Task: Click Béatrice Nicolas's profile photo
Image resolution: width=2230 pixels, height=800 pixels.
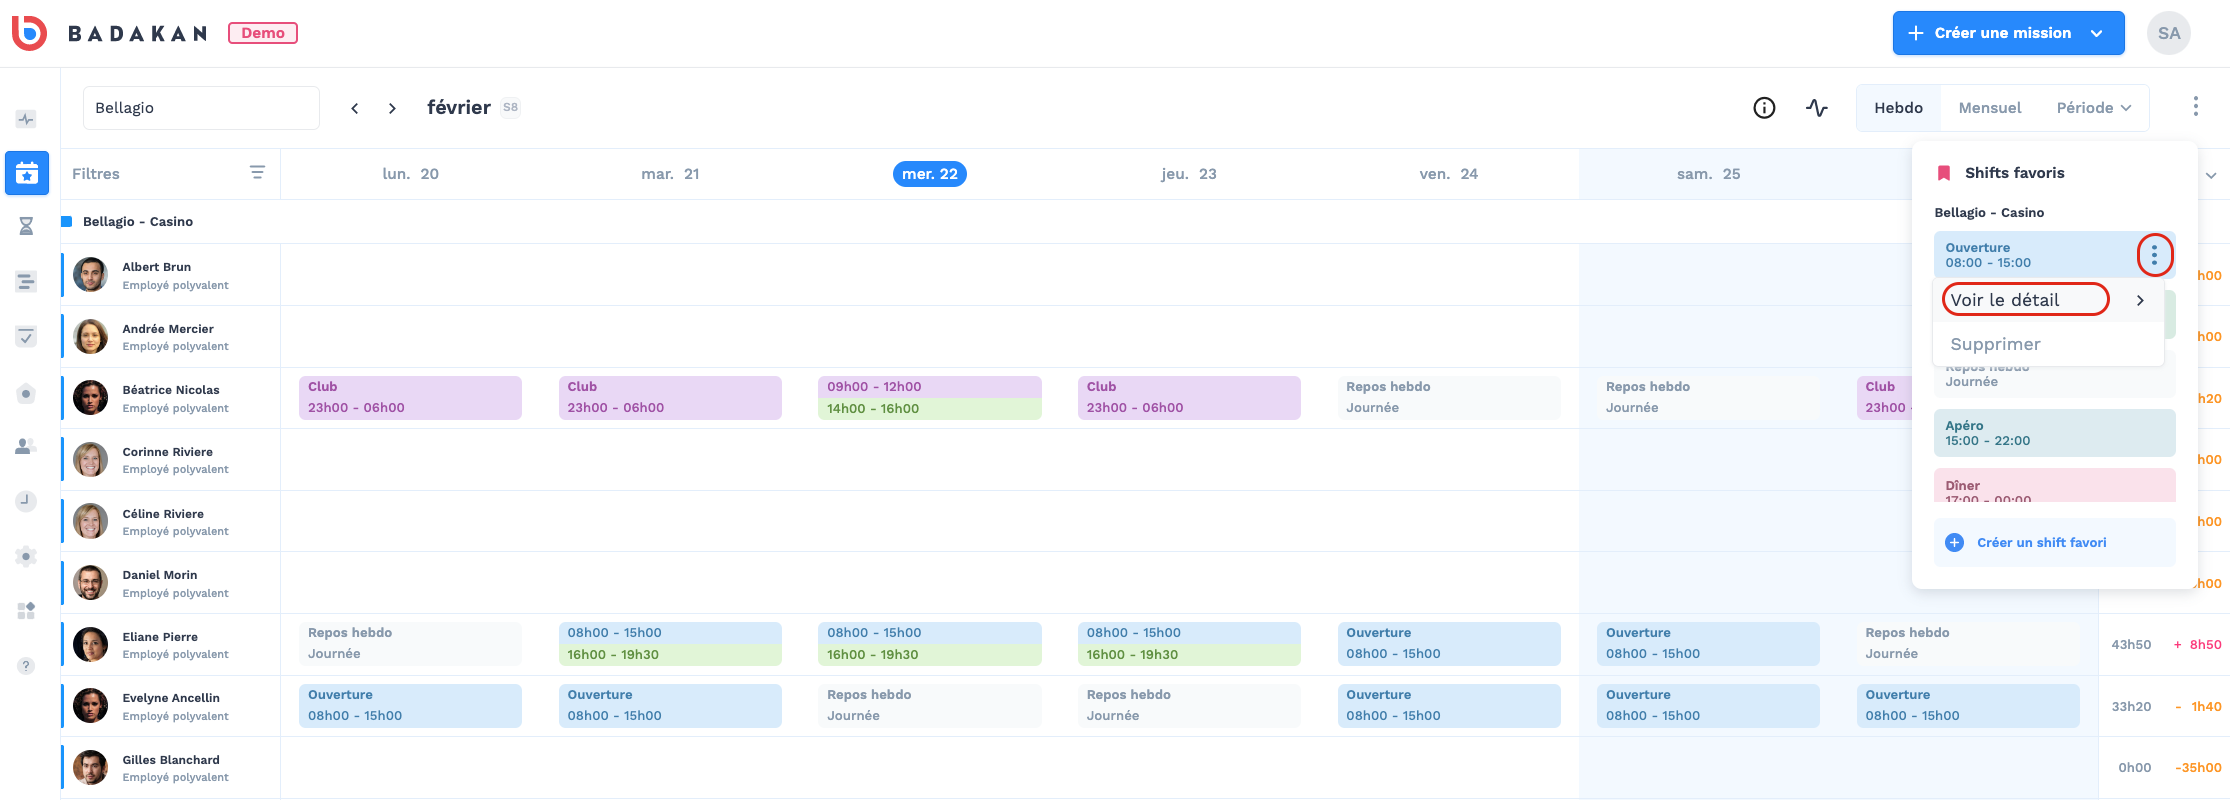Action: click(x=91, y=398)
